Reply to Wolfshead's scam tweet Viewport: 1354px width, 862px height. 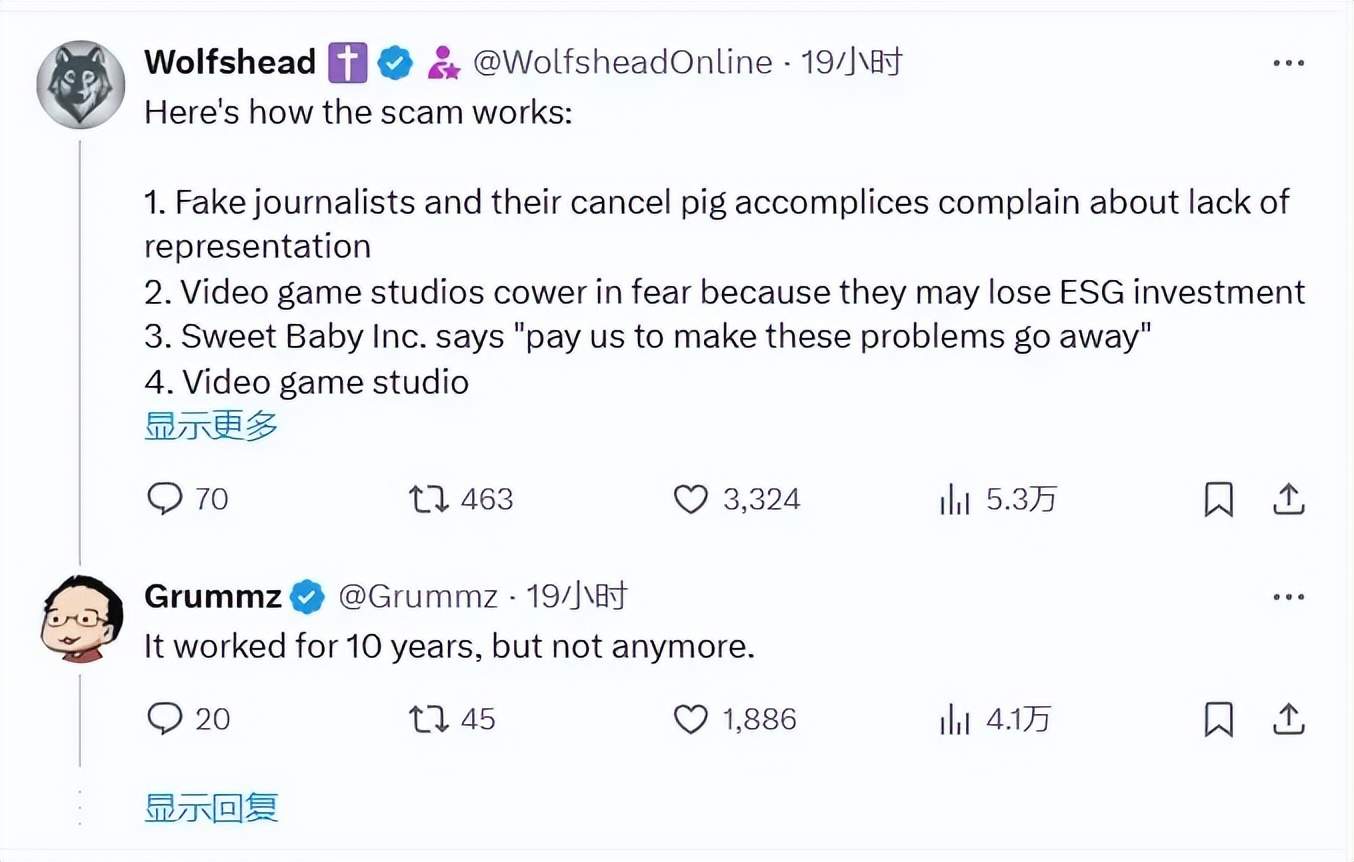(165, 498)
